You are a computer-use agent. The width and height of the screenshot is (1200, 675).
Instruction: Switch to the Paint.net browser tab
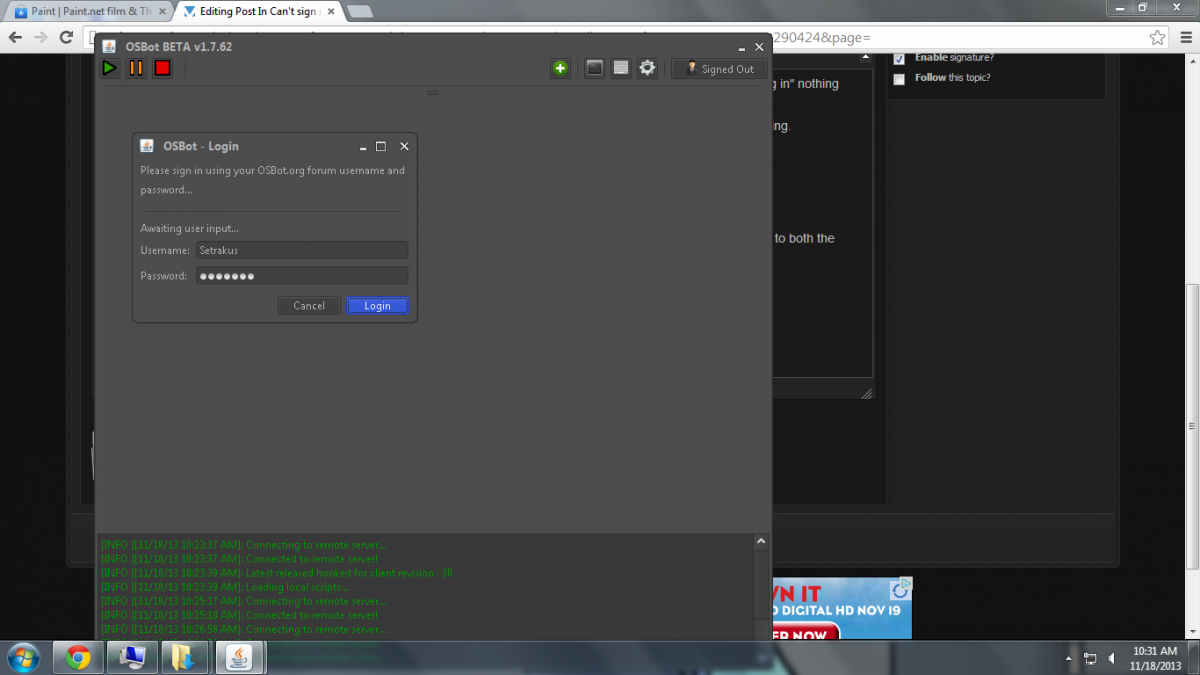(90, 12)
